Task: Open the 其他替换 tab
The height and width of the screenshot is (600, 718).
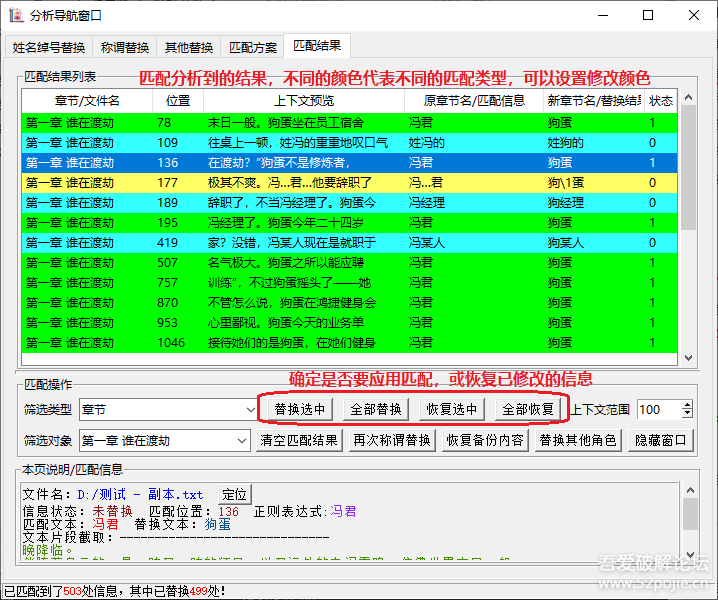Action: pyautogui.click(x=189, y=47)
